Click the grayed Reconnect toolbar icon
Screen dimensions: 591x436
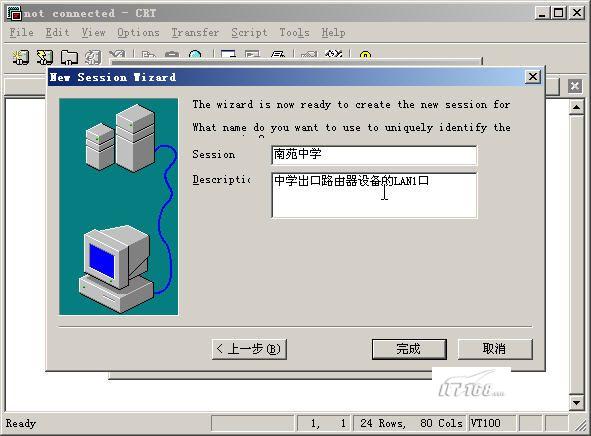pyautogui.click(x=93, y=57)
